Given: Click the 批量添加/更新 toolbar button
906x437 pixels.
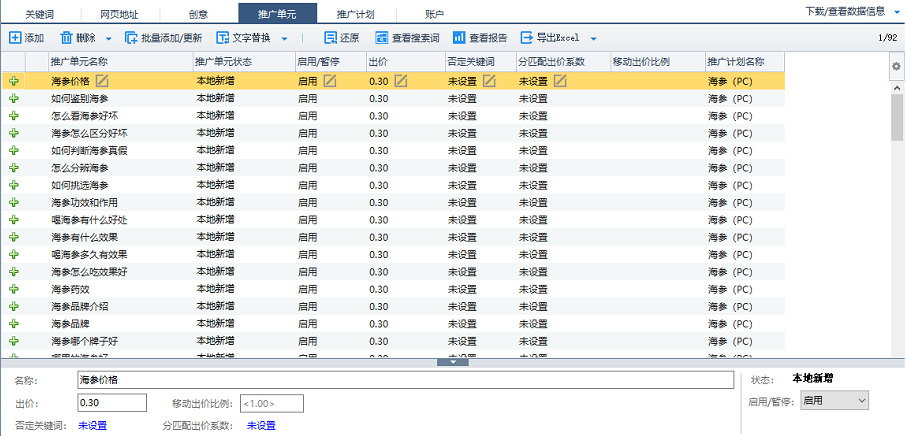Looking at the screenshot, I should 164,38.
